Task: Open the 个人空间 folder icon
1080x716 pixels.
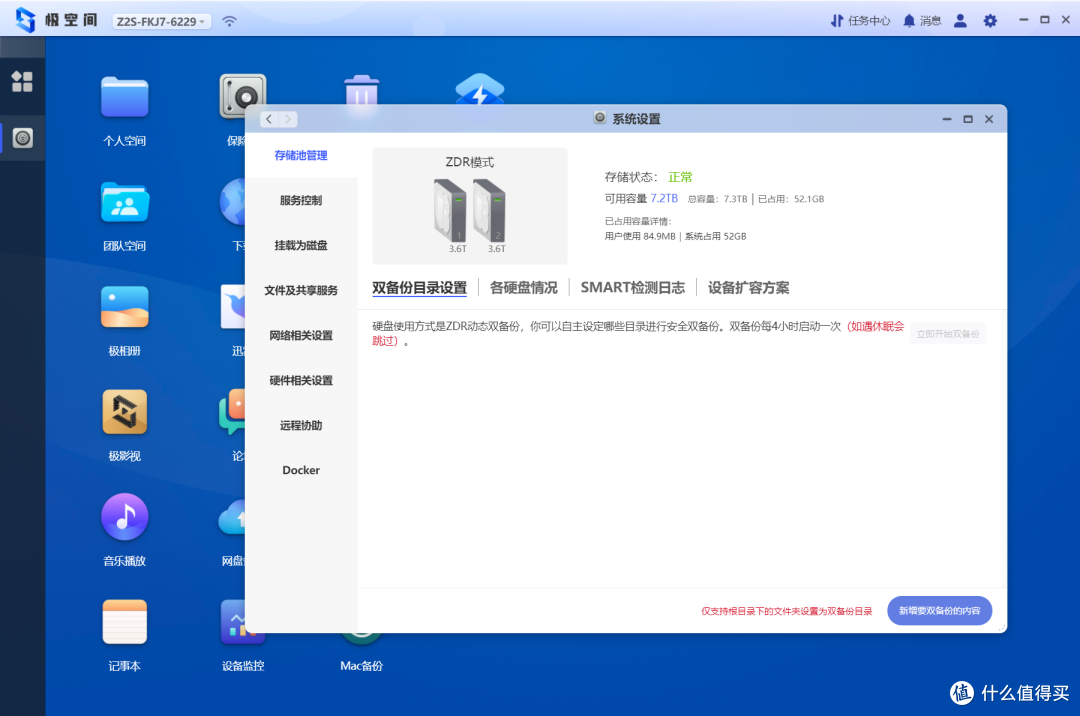Action: (x=124, y=97)
